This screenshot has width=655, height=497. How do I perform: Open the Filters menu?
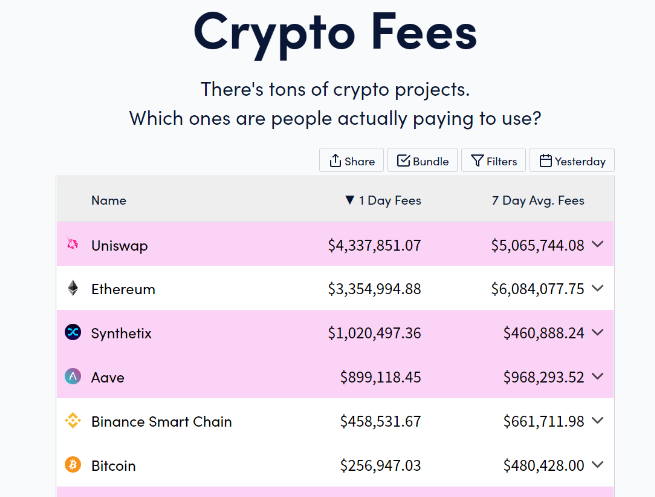493,160
